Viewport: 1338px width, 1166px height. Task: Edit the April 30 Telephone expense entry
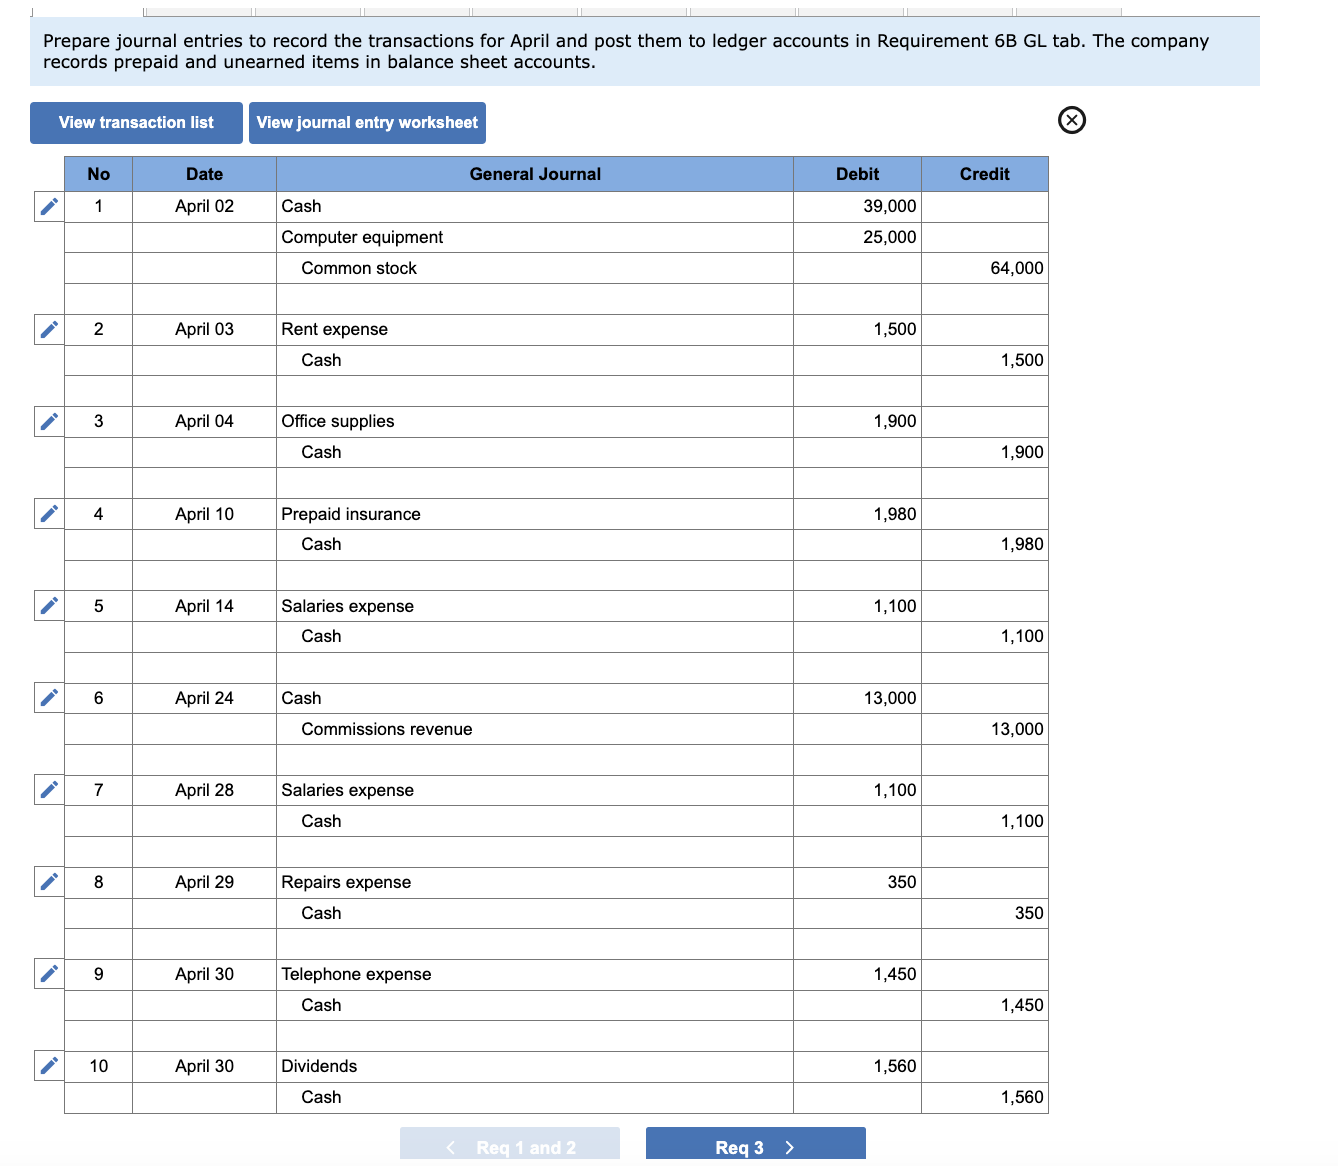coord(47,973)
